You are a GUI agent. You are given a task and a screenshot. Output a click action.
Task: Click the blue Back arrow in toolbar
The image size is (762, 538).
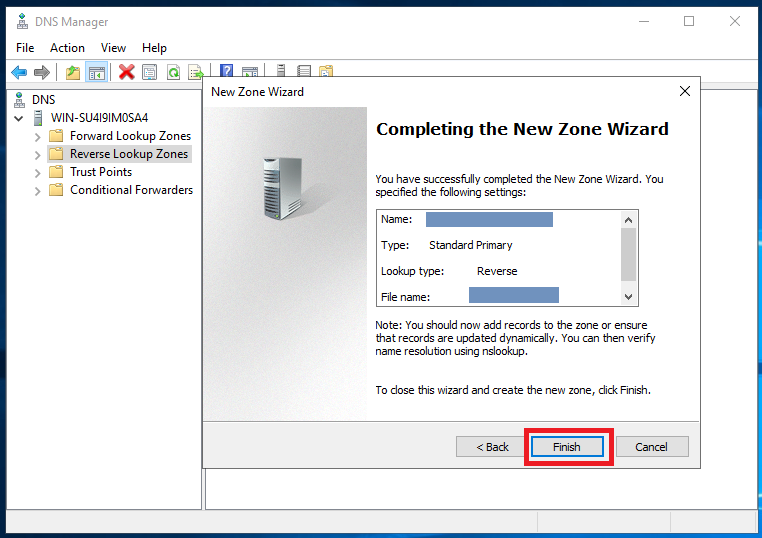point(19,72)
